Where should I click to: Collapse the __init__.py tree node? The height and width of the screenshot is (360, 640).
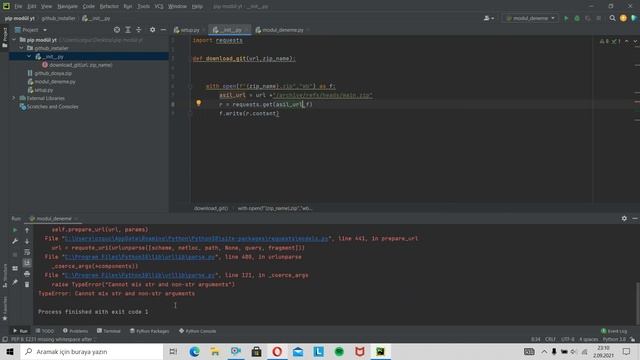[x=29, y=56]
